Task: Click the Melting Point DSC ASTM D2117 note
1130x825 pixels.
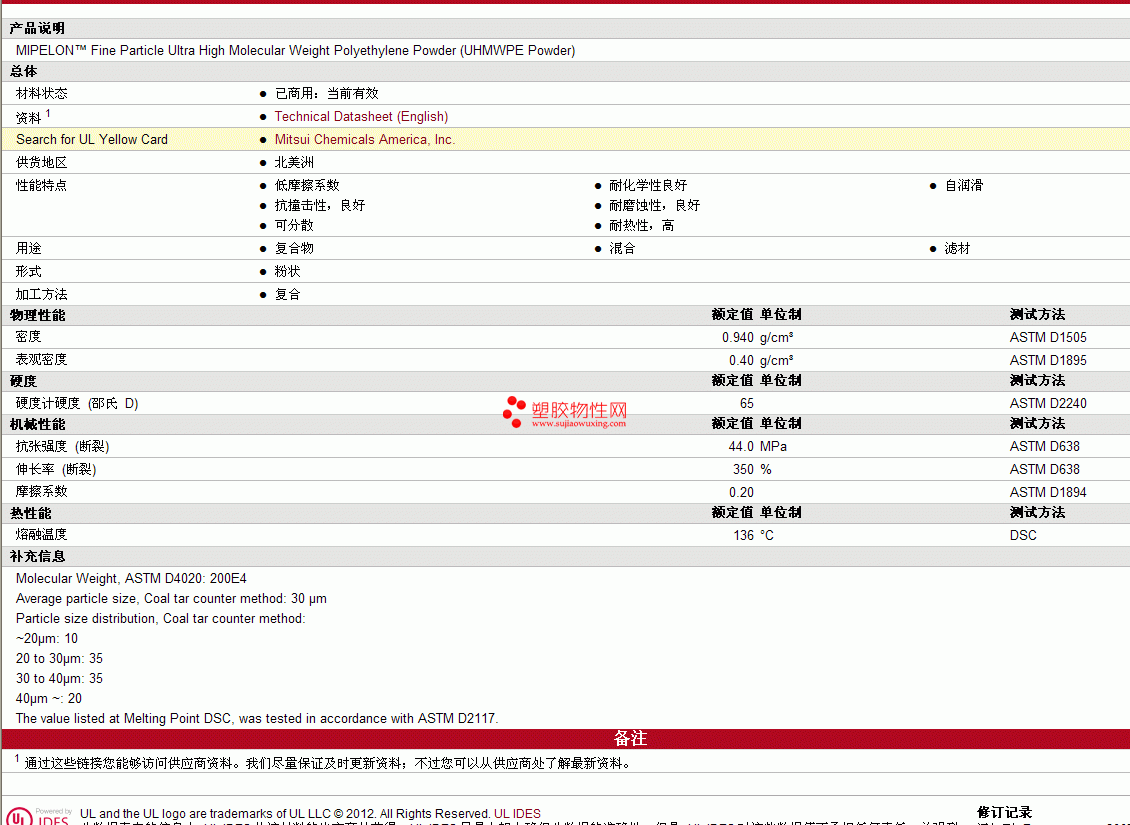Action: 257,718
